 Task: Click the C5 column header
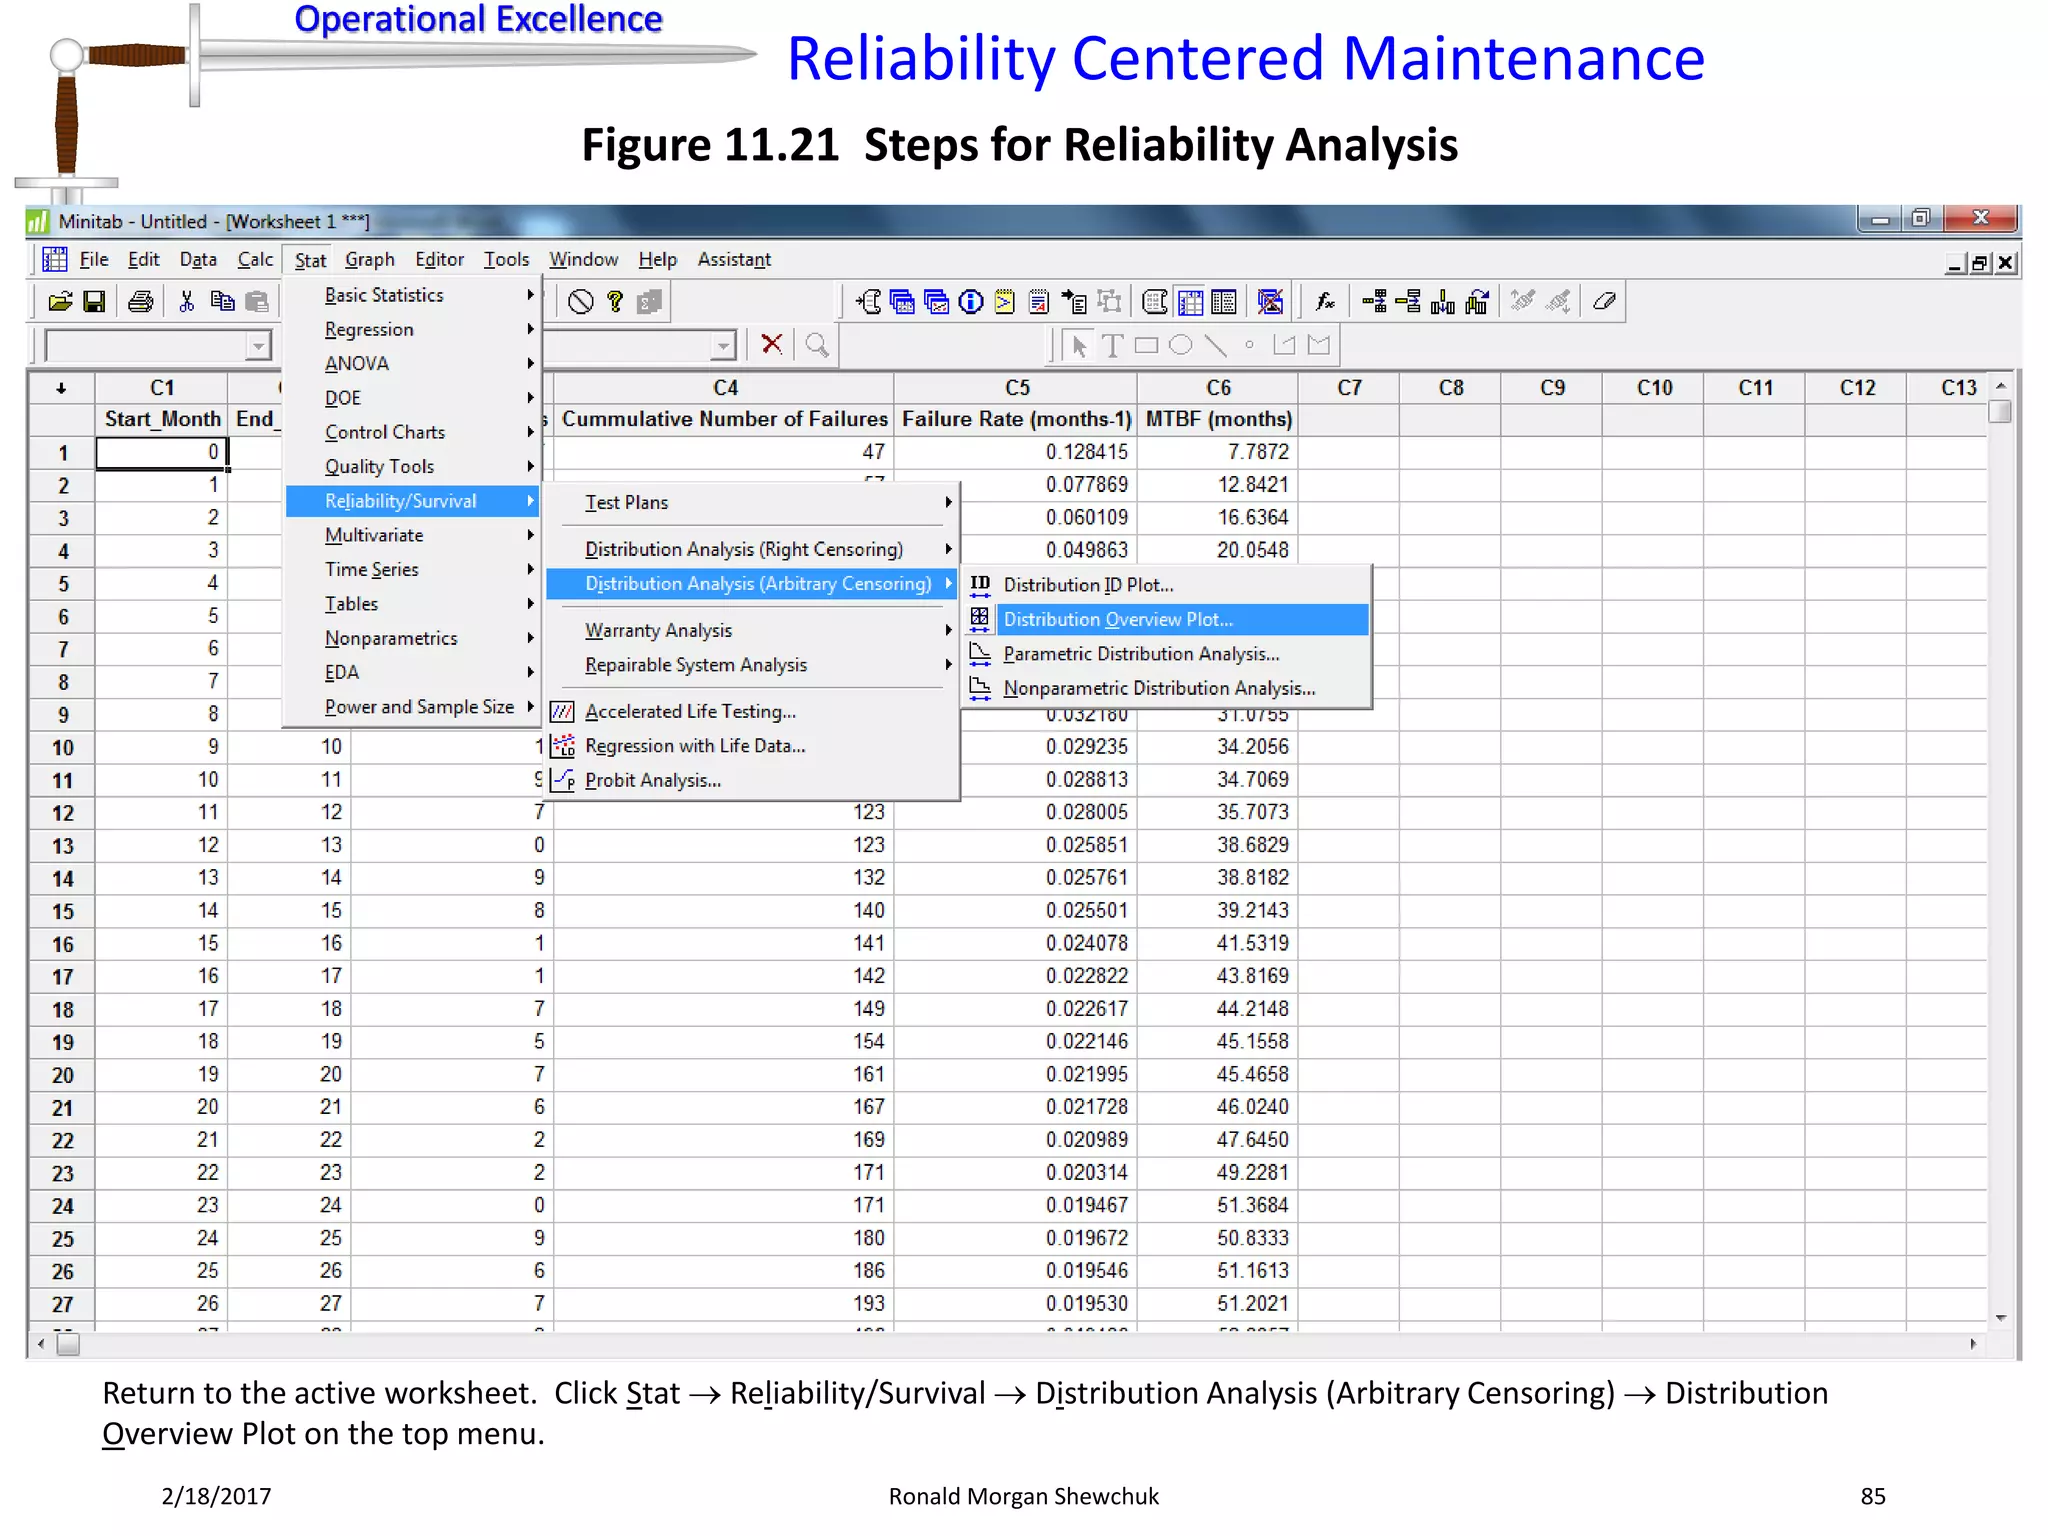(x=1016, y=388)
